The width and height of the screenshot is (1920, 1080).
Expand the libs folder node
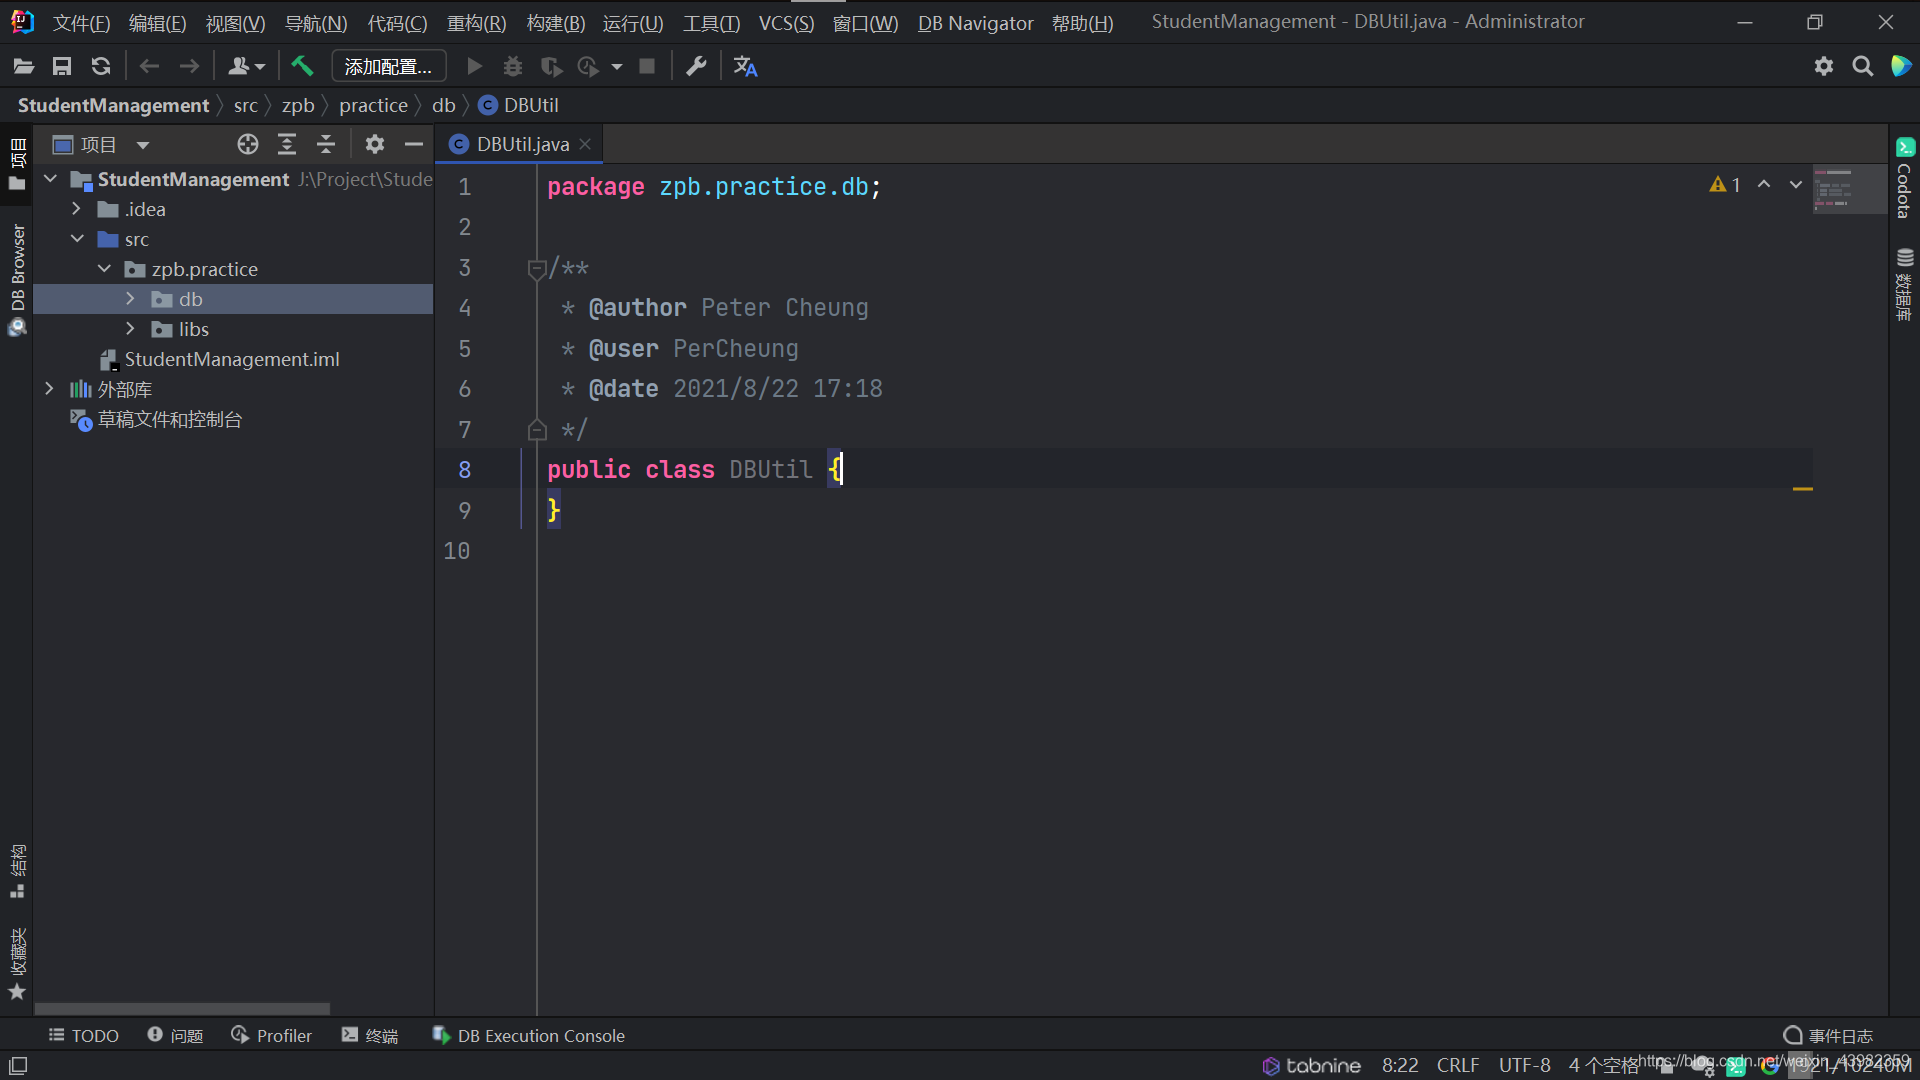[x=130, y=329]
